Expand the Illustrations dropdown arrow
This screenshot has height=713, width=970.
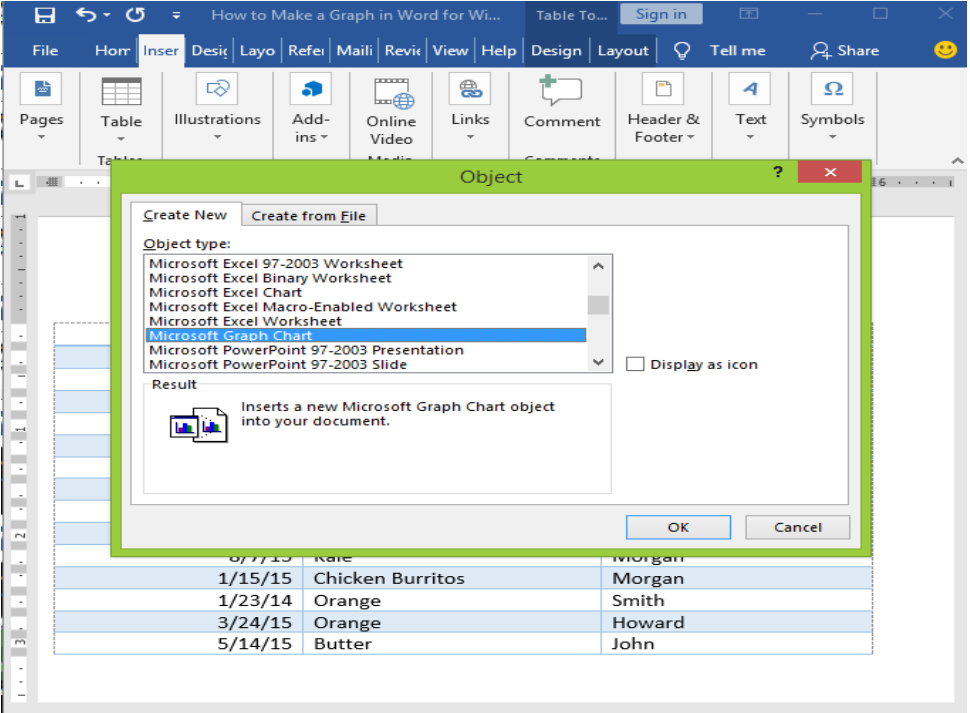click(x=217, y=137)
